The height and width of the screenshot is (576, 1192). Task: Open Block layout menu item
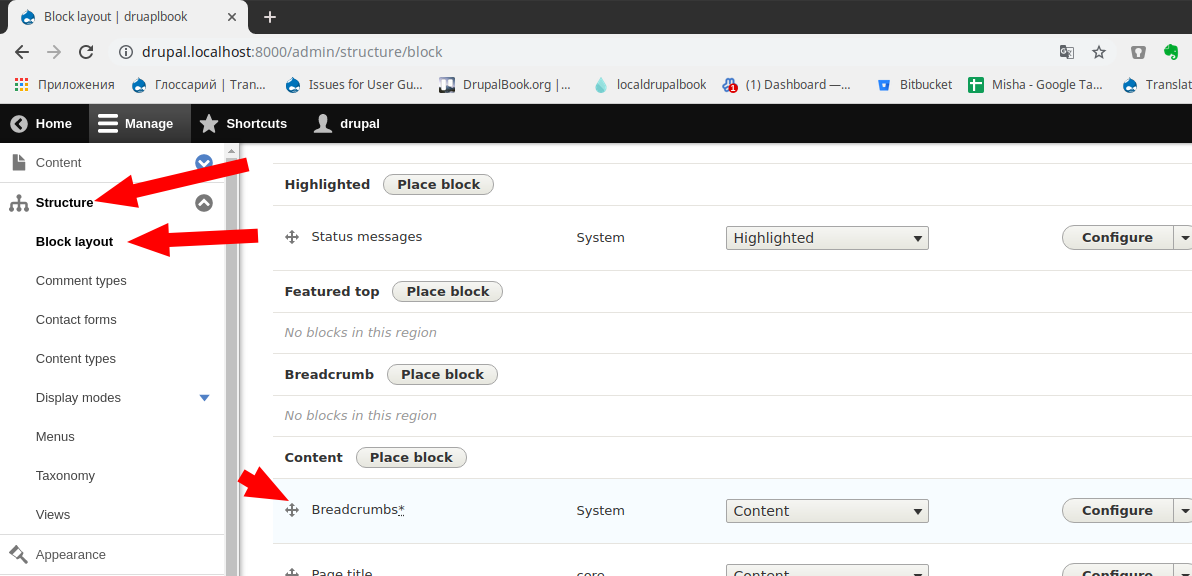click(x=74, y=242)
